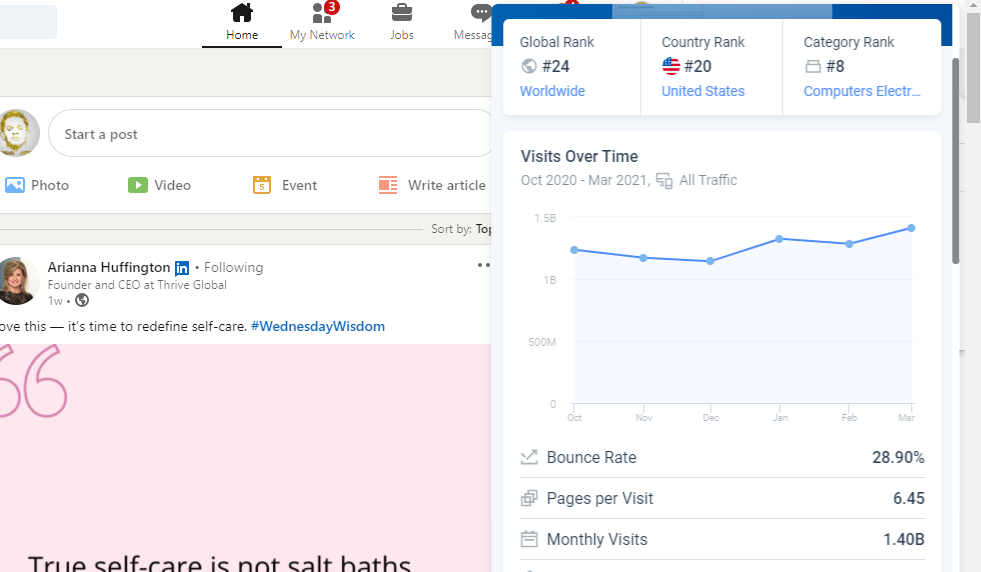
Task: Click the Write article icon
Action: pyautogui.click(x=388, y=185)
